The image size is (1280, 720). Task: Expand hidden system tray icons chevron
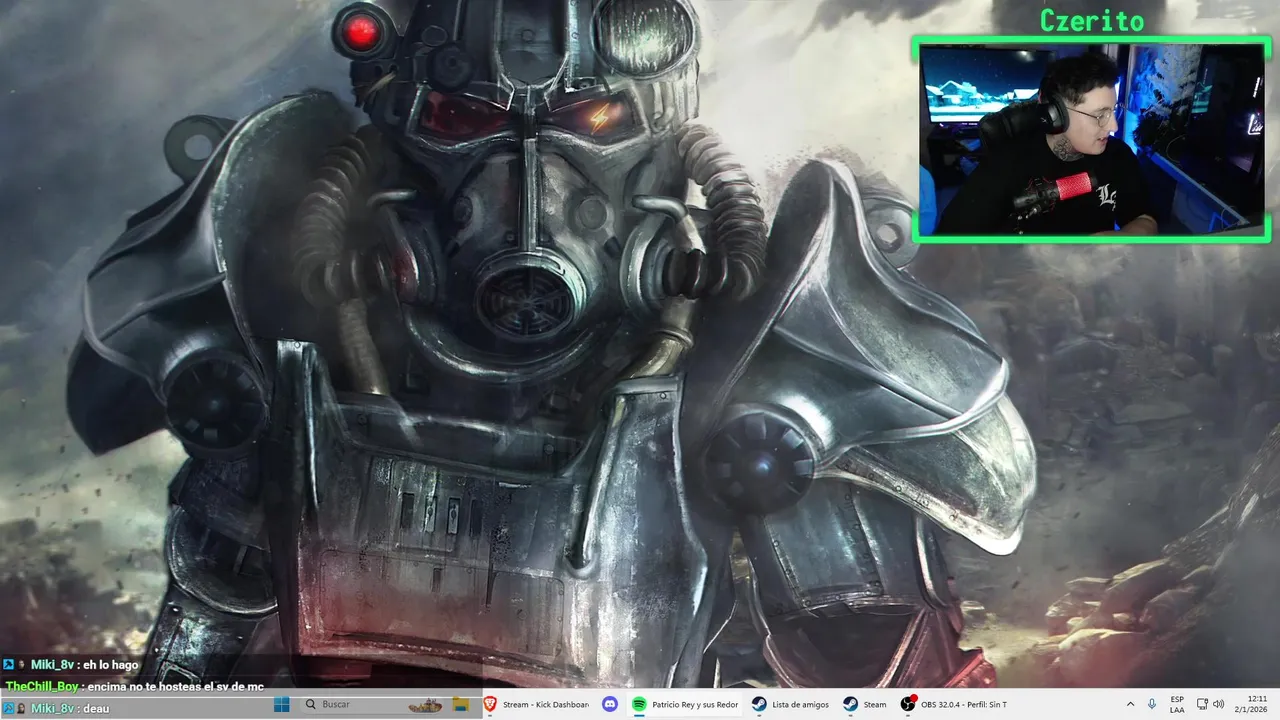pyautogui.click(x=1130, y=704)
